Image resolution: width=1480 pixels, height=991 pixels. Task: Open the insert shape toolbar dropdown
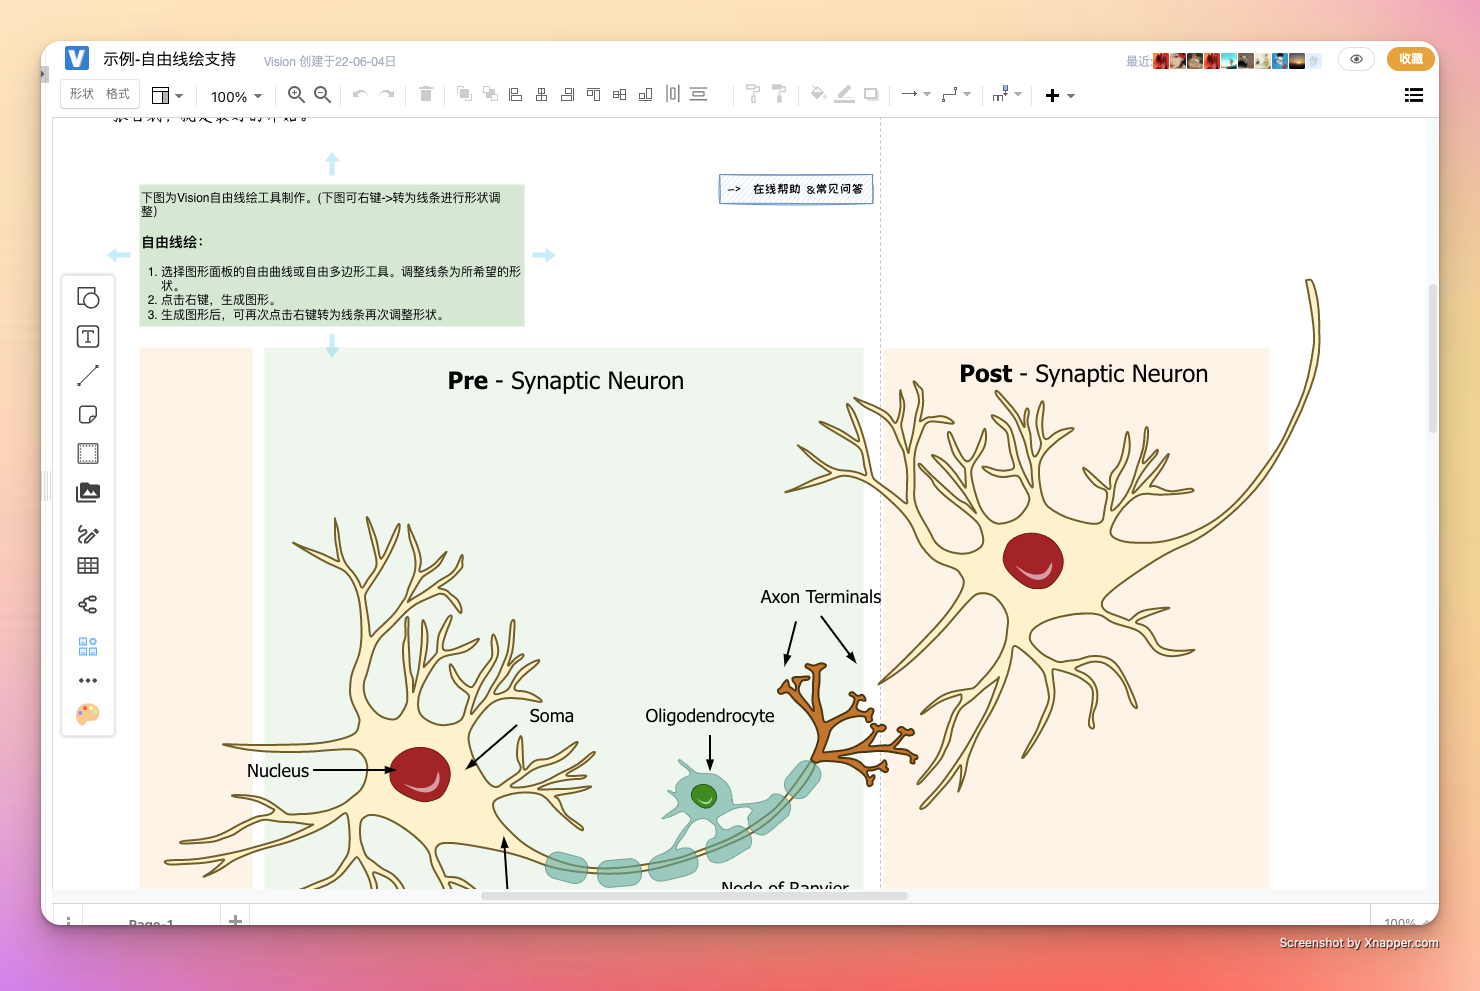pyautogui.click(x=1007, y=94)
